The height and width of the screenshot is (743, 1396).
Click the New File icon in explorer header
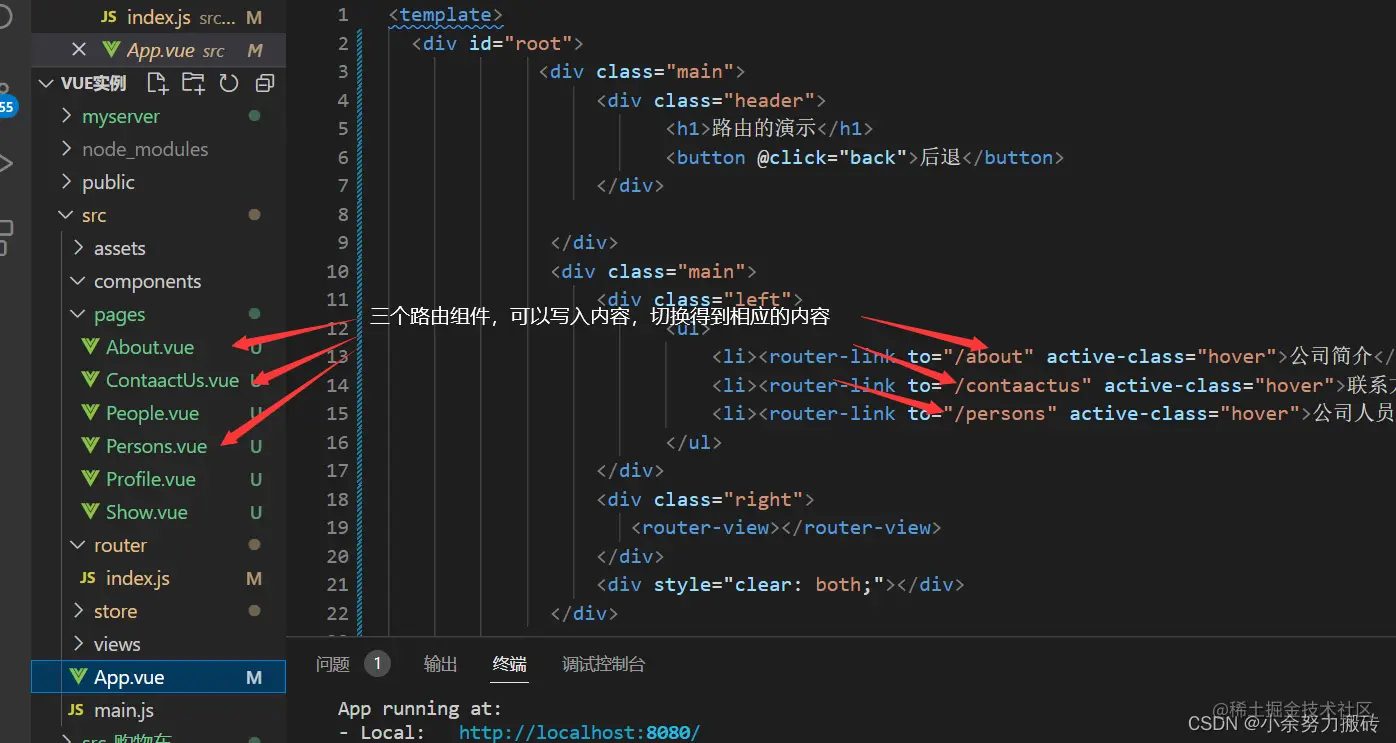coord(158,83)
